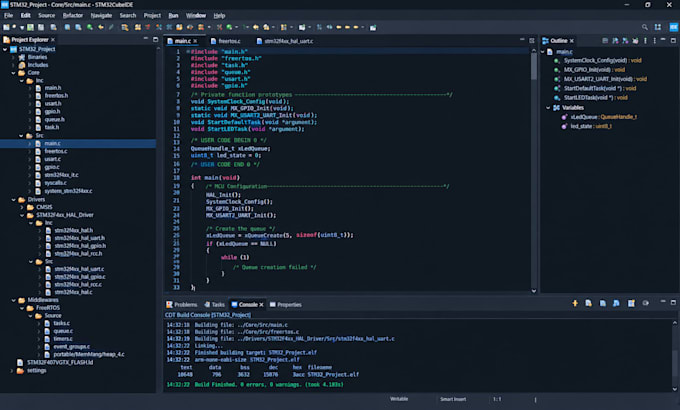
Task: Expand the Includes node
Action: pyautogui.click(x=13, y=65)
